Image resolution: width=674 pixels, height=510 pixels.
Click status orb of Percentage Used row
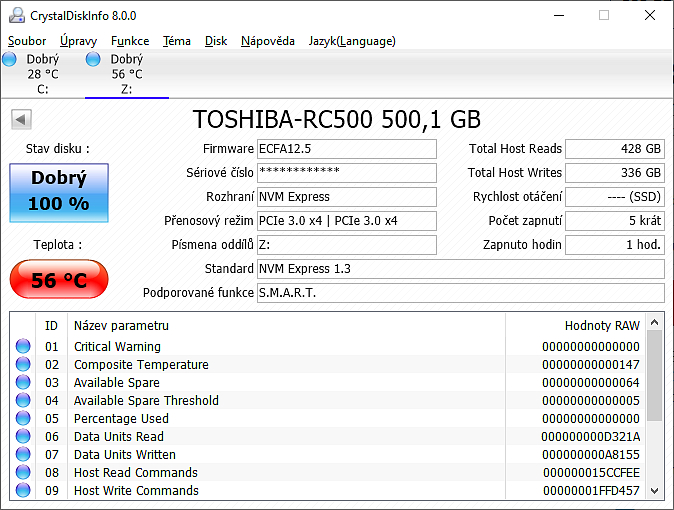click(23, 418)
